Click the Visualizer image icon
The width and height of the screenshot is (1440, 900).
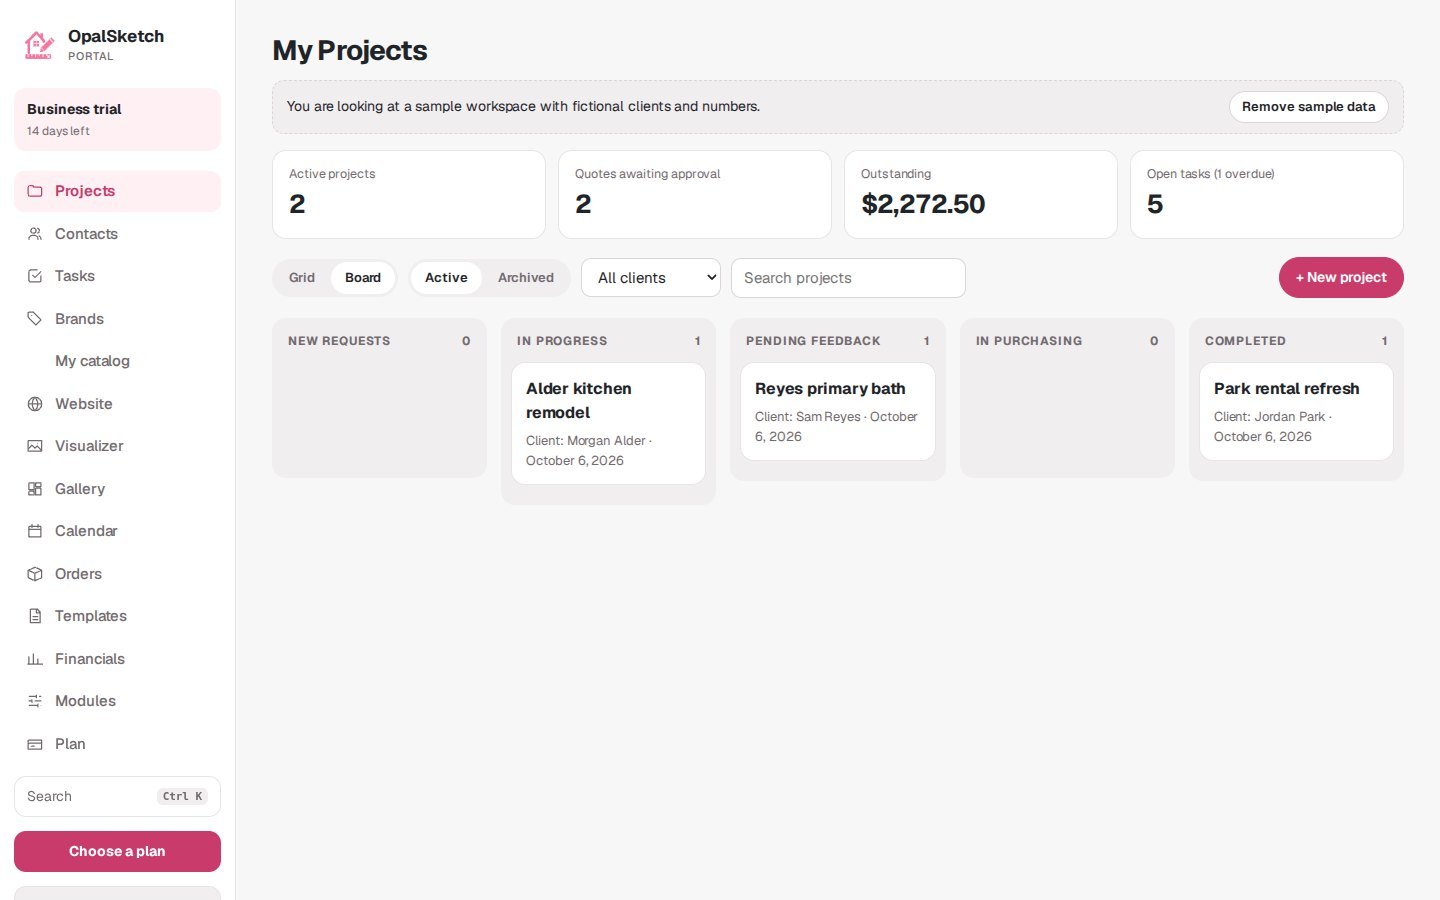tap(35, 446)
